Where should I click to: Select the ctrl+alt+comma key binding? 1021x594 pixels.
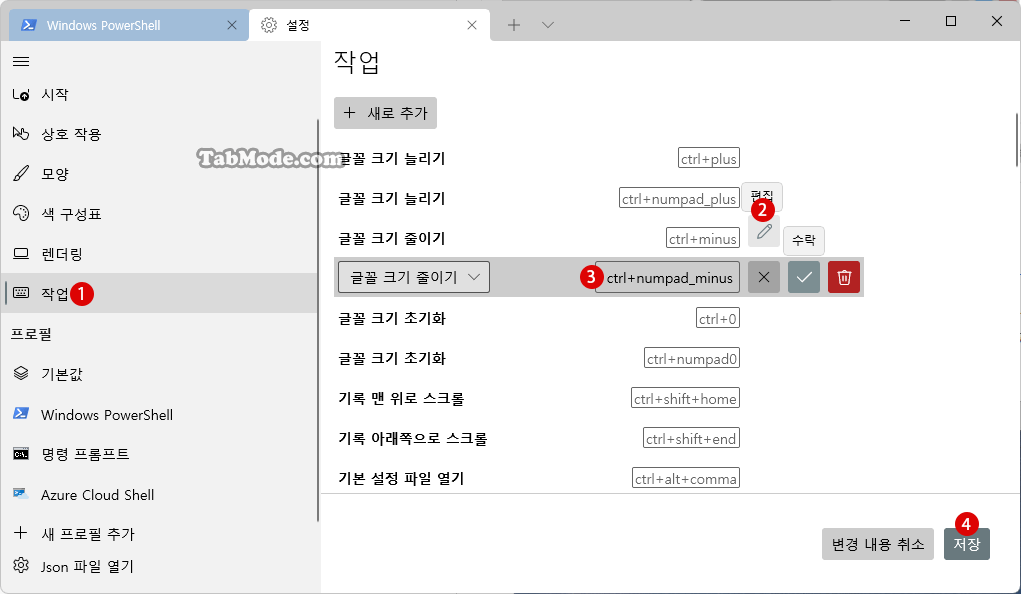[686, 479]
